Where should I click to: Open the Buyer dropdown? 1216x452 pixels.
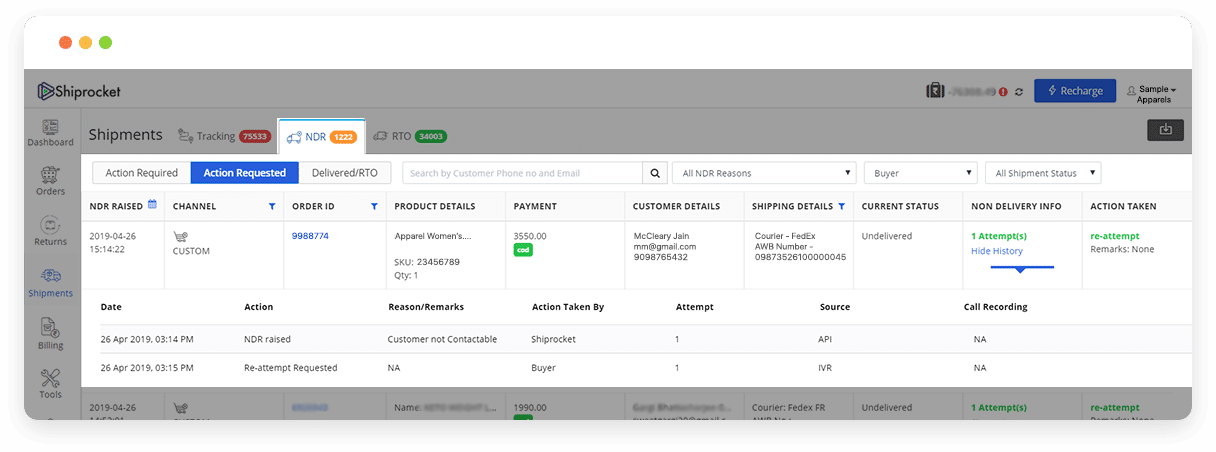(x=919, y=173)
